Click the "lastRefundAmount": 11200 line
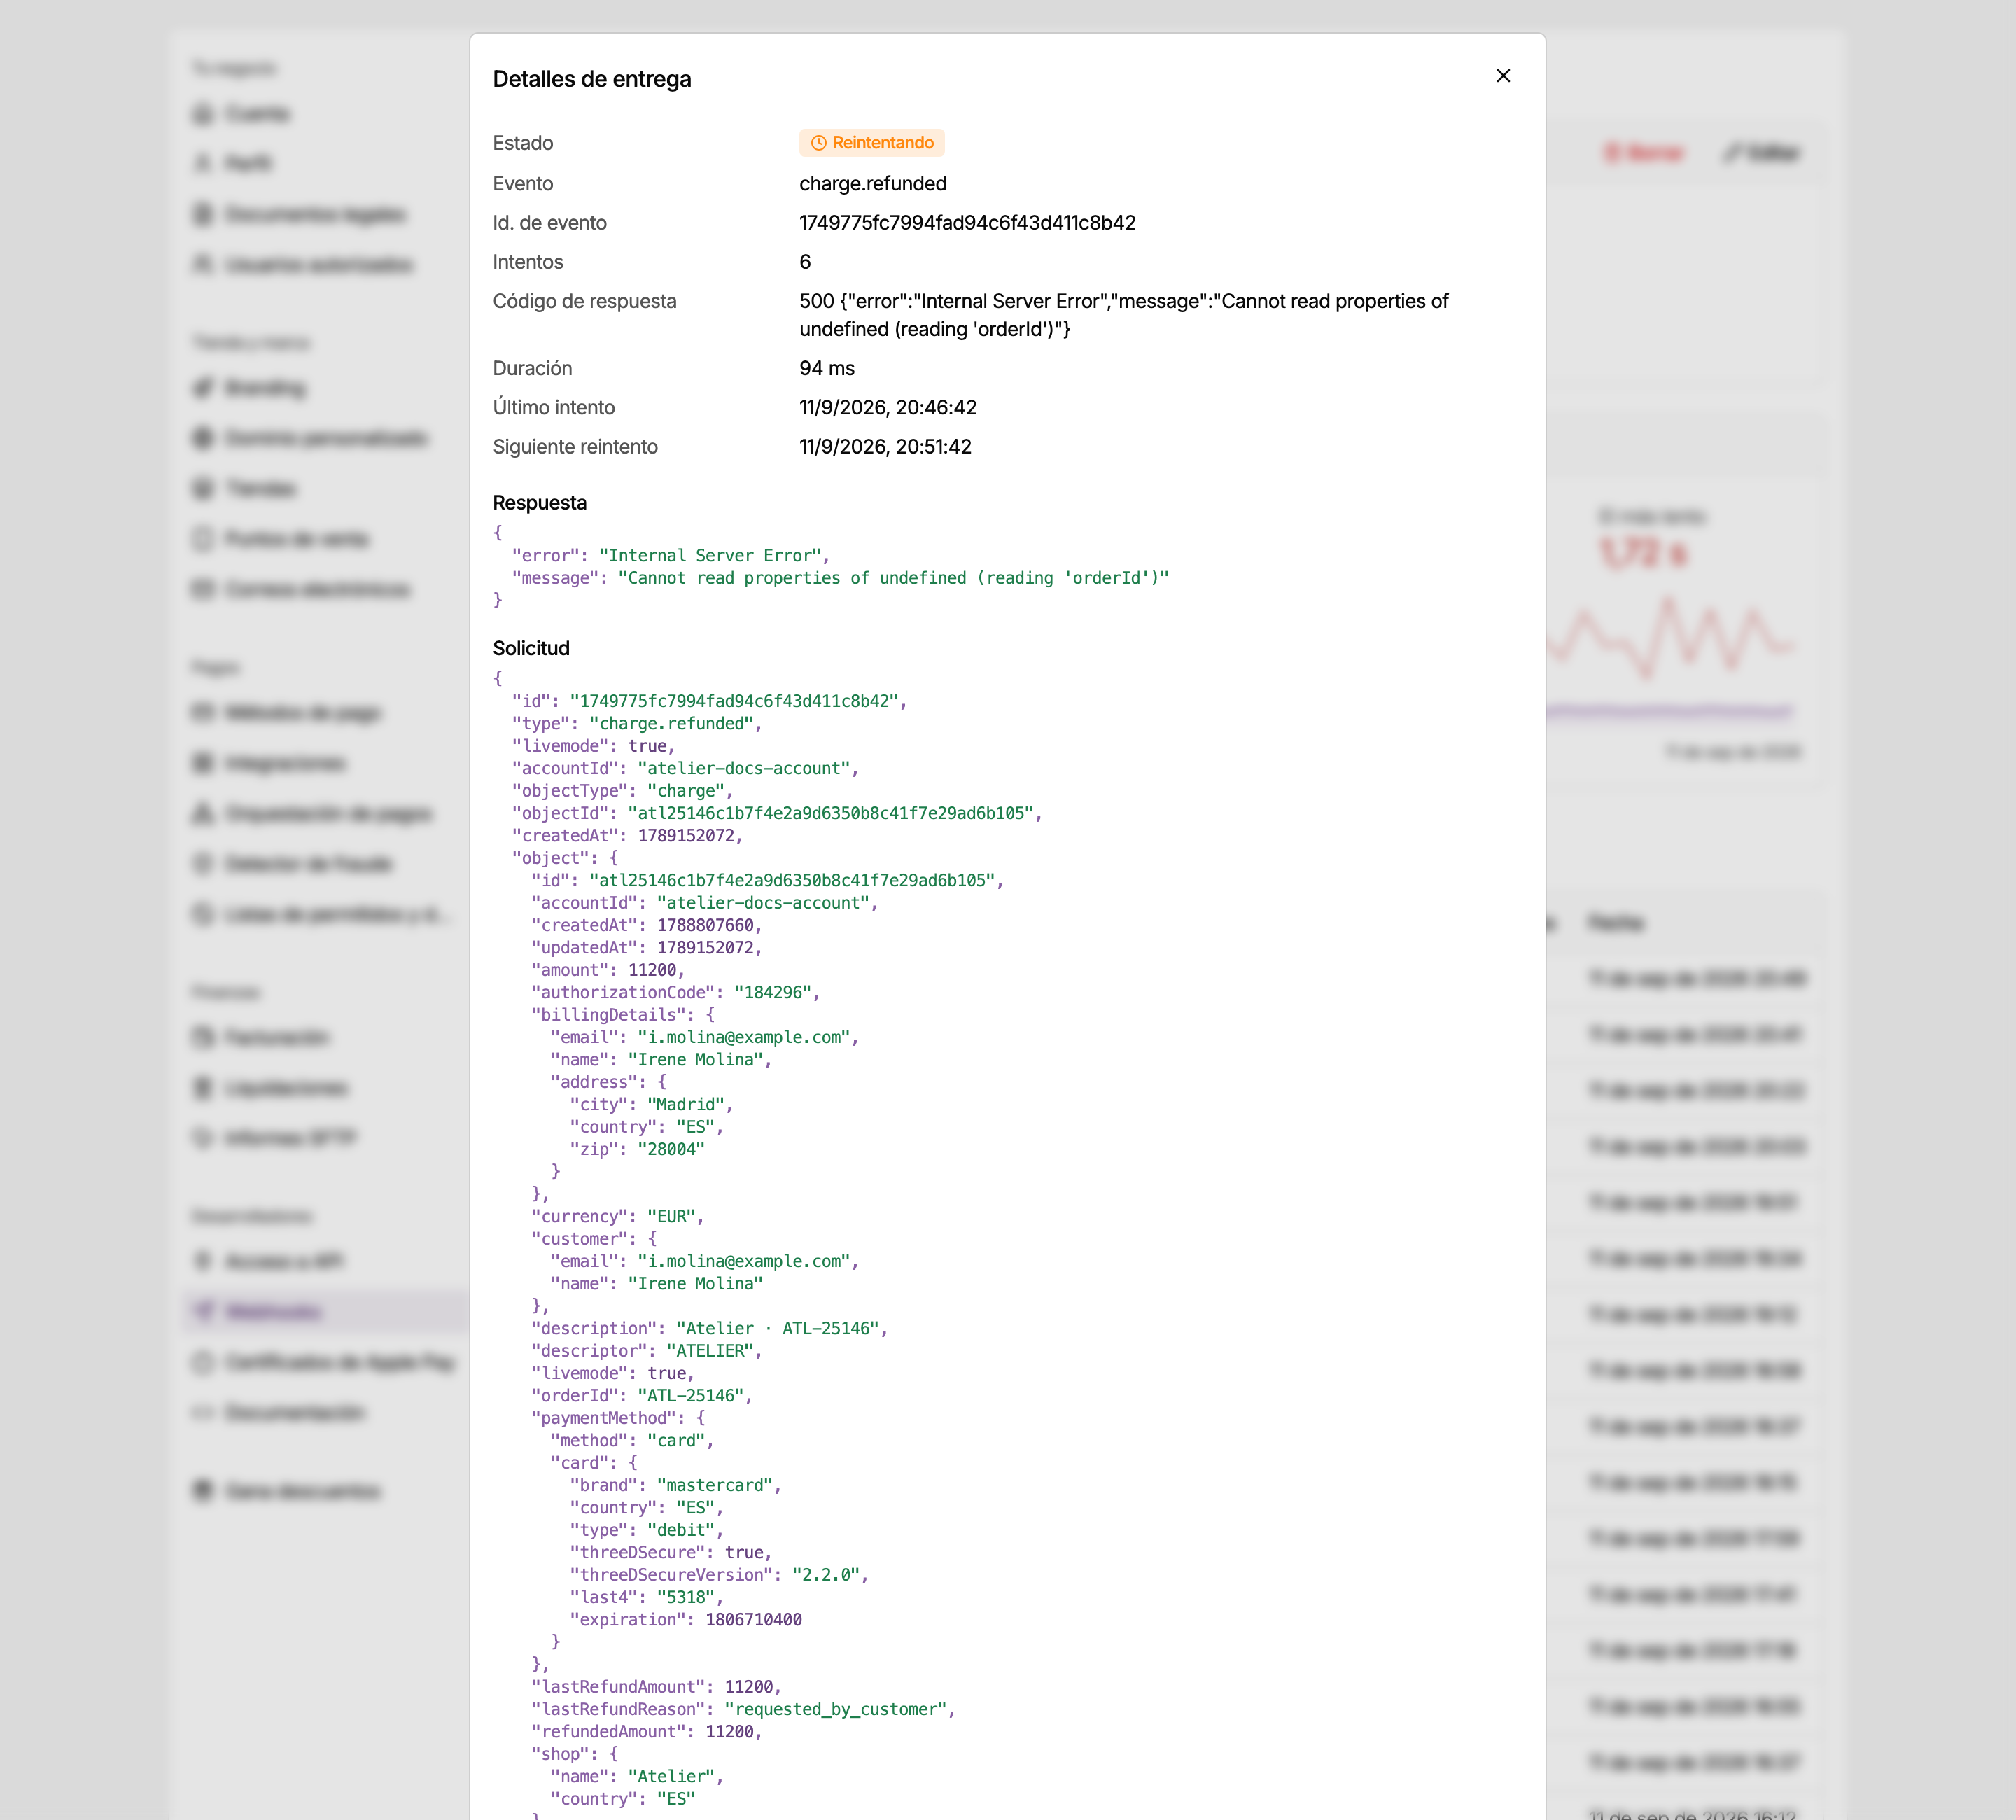This screenshot has width=2016, height=1820. pyautogui.click(x=656, y=1687)
